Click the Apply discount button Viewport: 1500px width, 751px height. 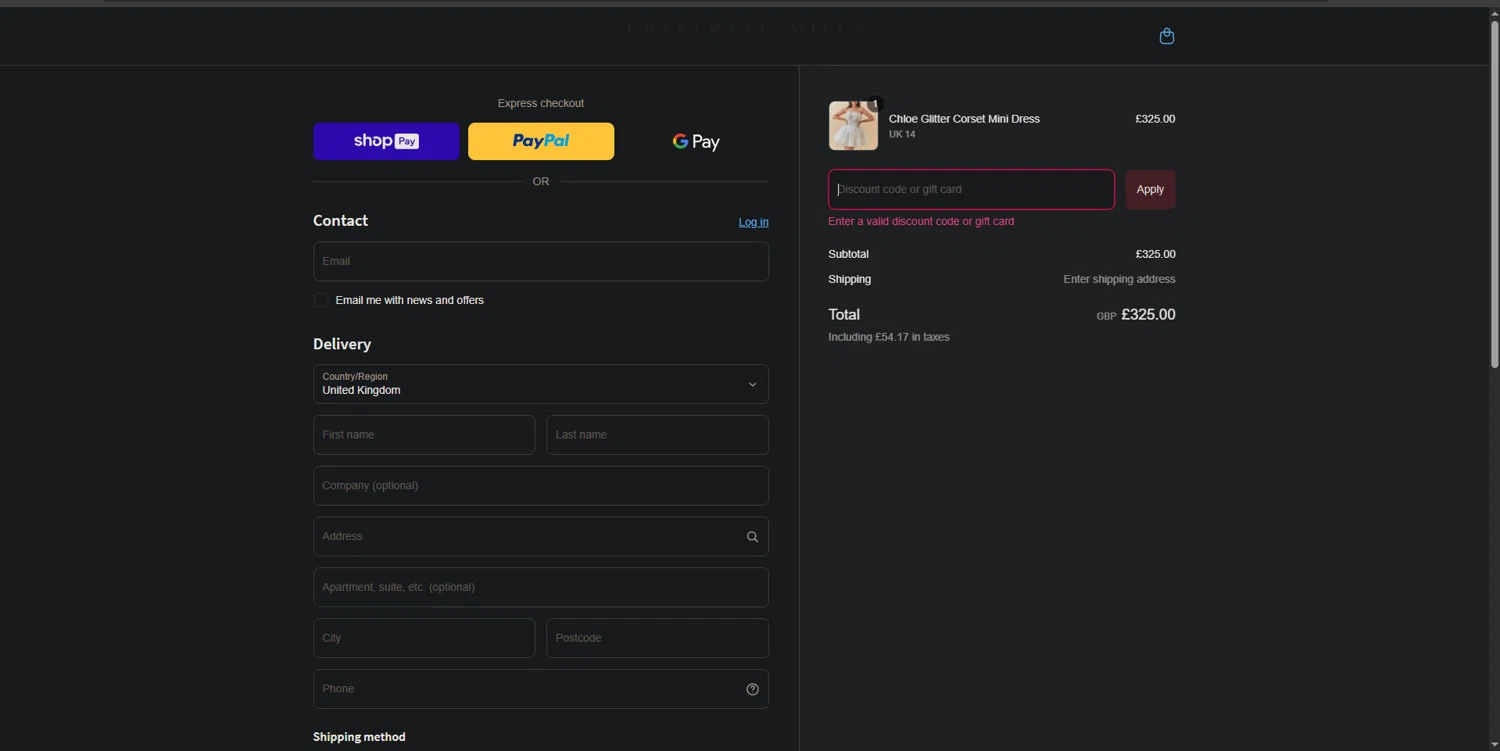[x=1150, y=189]
